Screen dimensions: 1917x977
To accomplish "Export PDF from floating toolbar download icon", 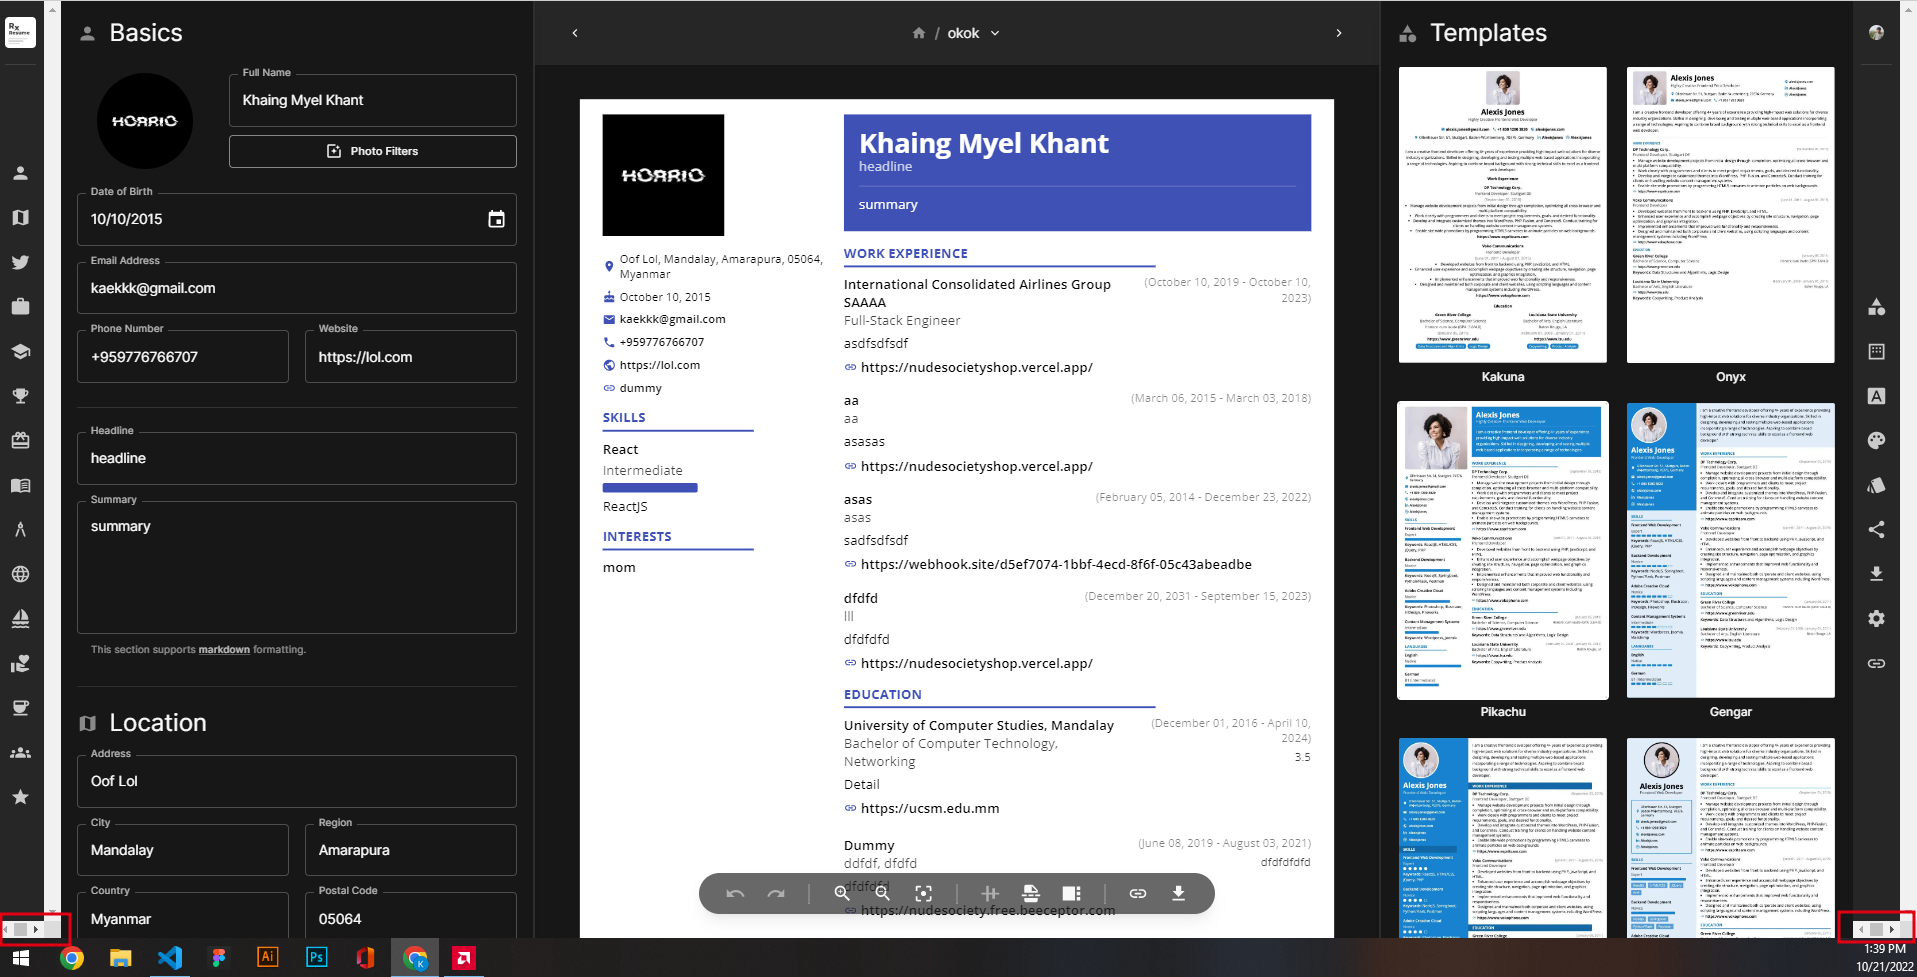I will pyautogui.click(x=1179, y=893).
